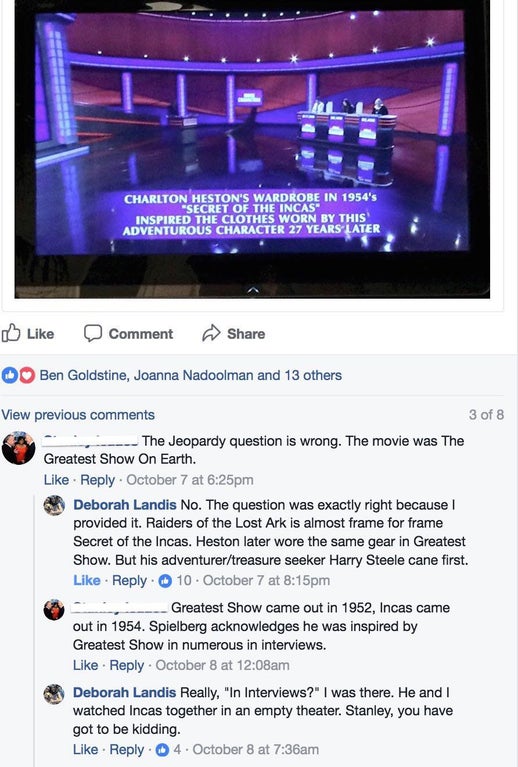Toggle Like on the October 7 at 8:15pm reply
518x767 pixels.
tap(87, 581)
